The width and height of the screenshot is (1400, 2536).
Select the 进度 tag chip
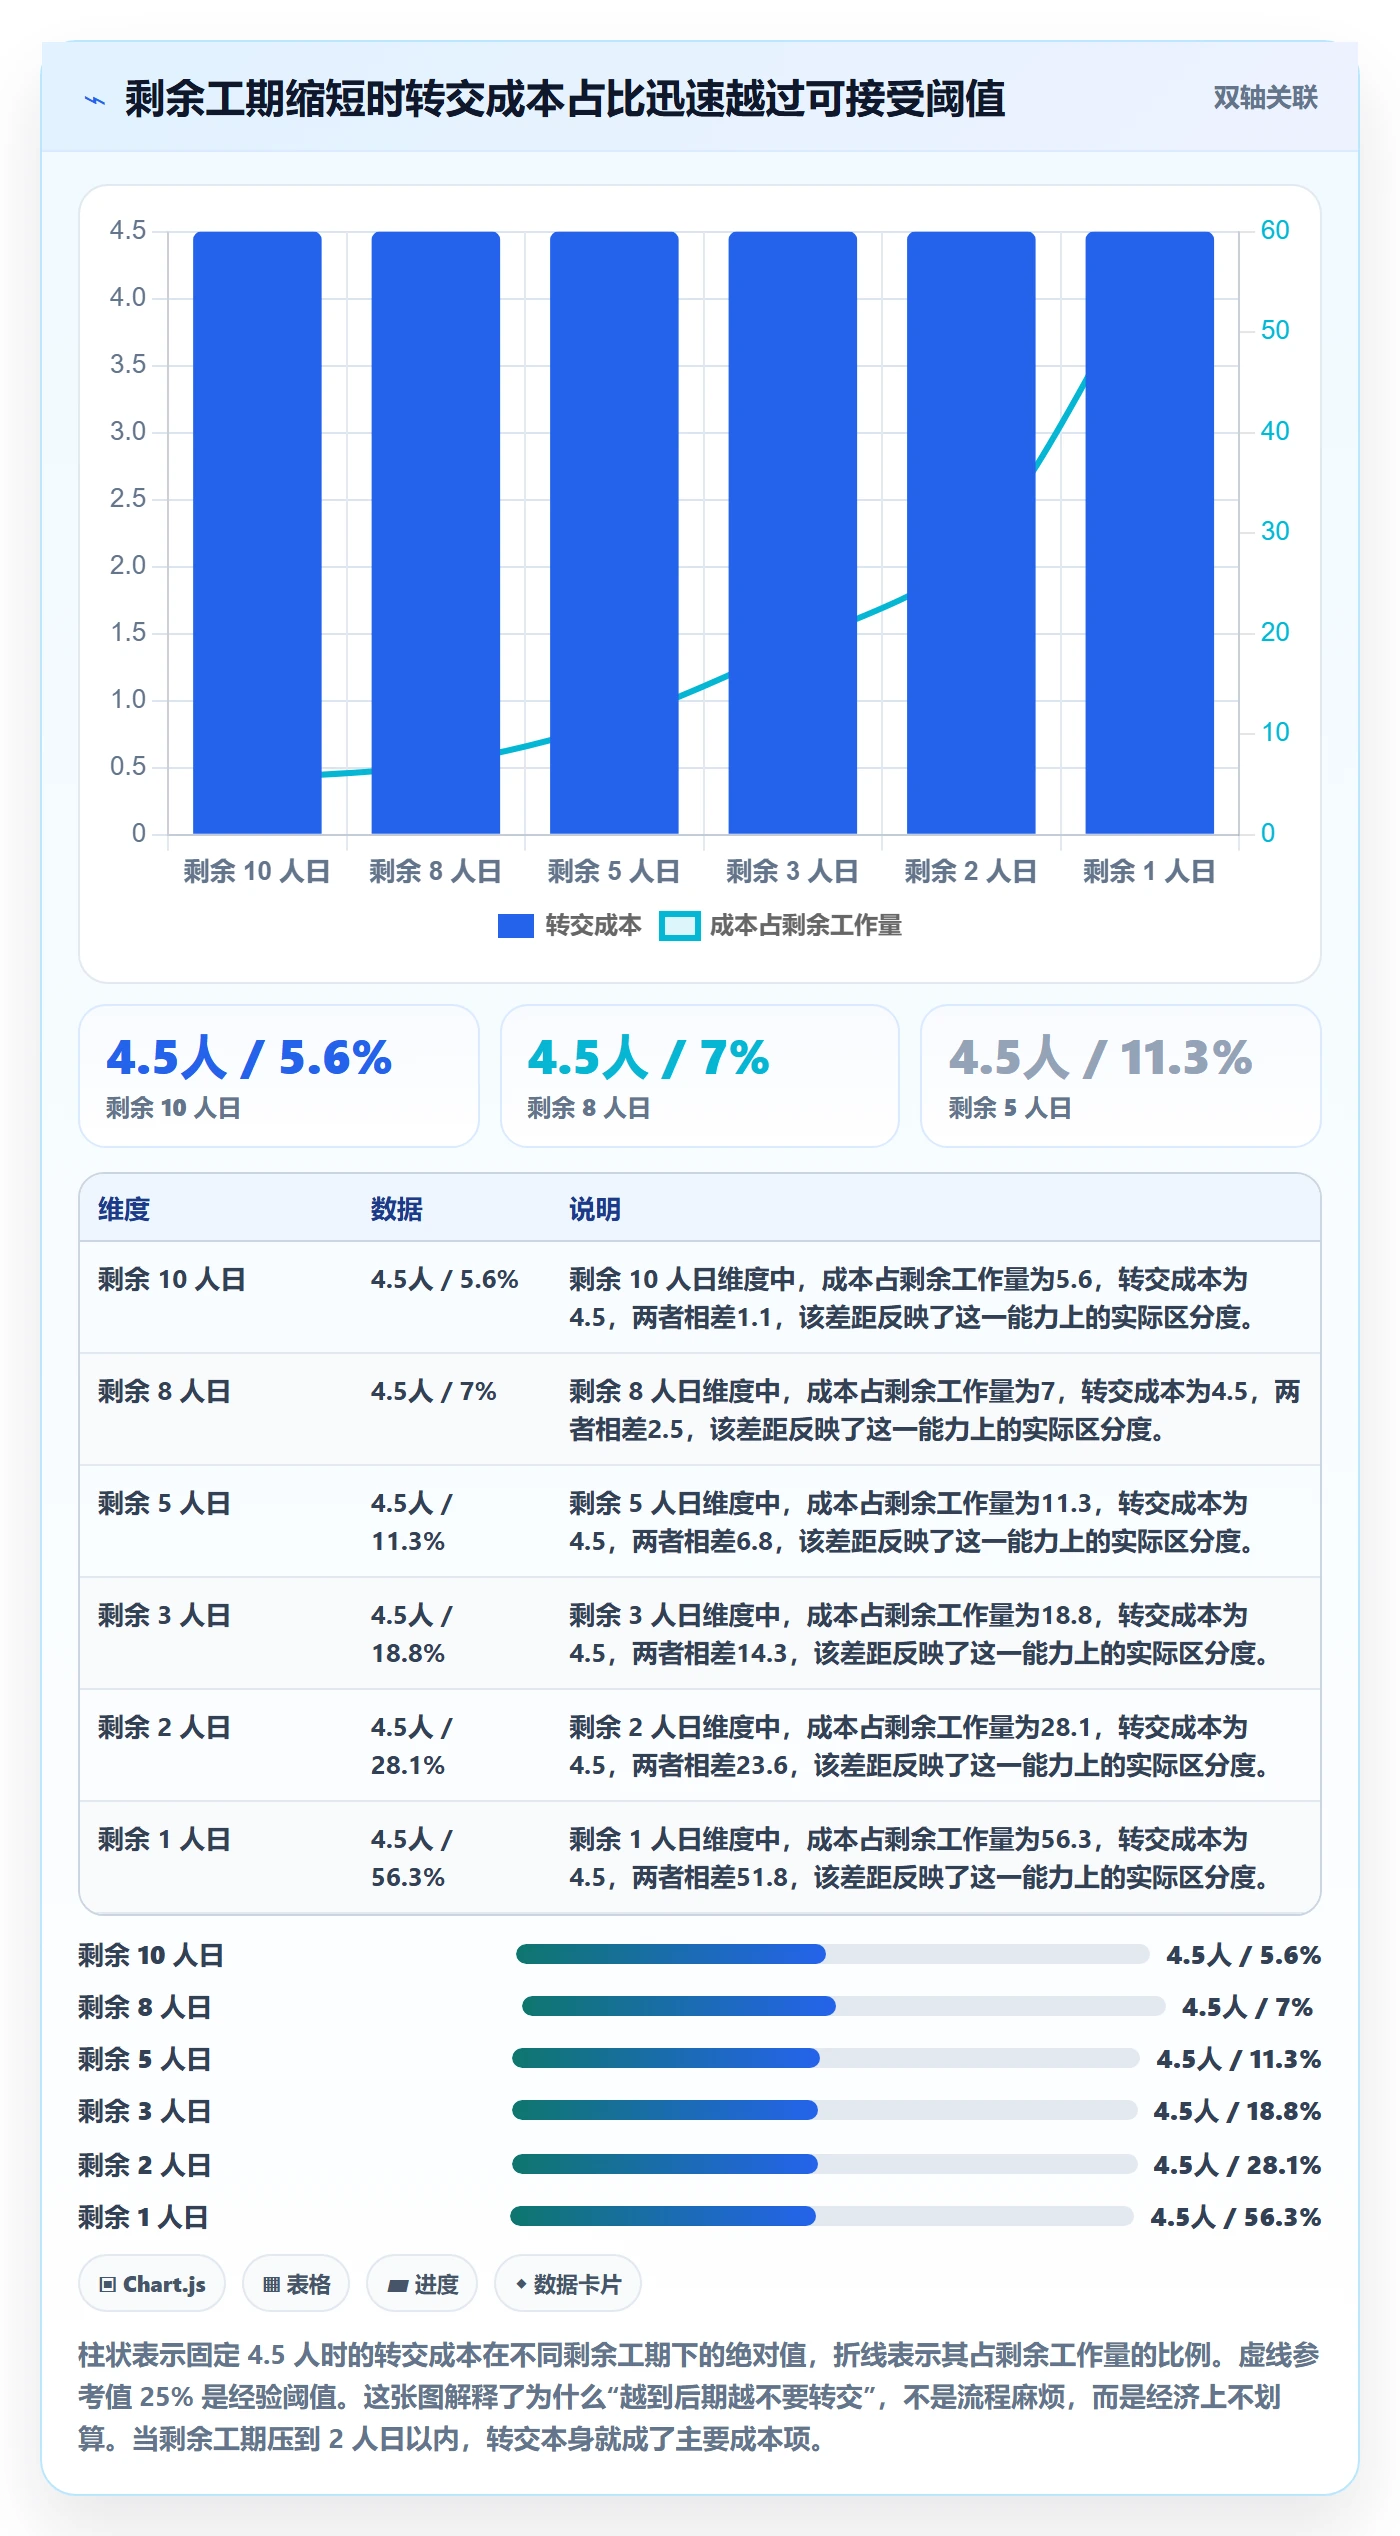(x=422, y=2284)
